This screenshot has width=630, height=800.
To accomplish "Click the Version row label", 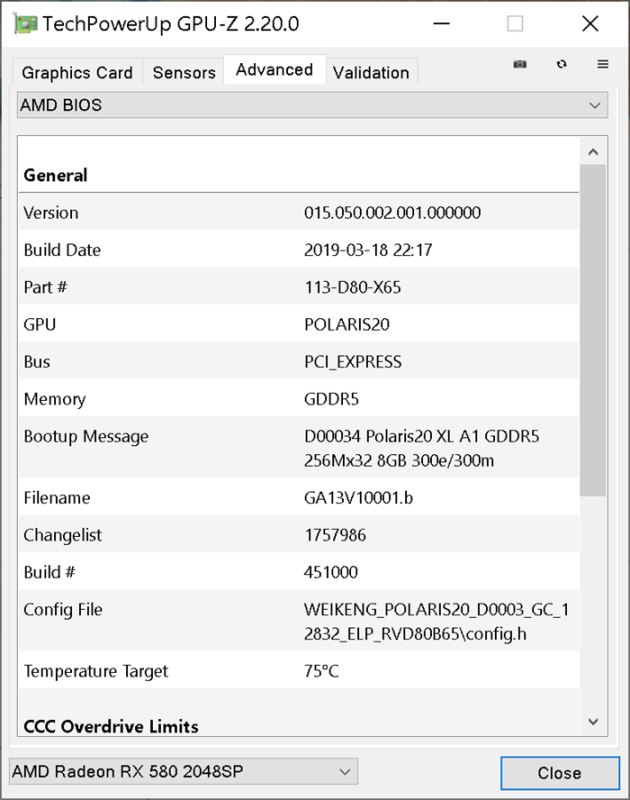I will pyautogui.click(x=51, y=213).
